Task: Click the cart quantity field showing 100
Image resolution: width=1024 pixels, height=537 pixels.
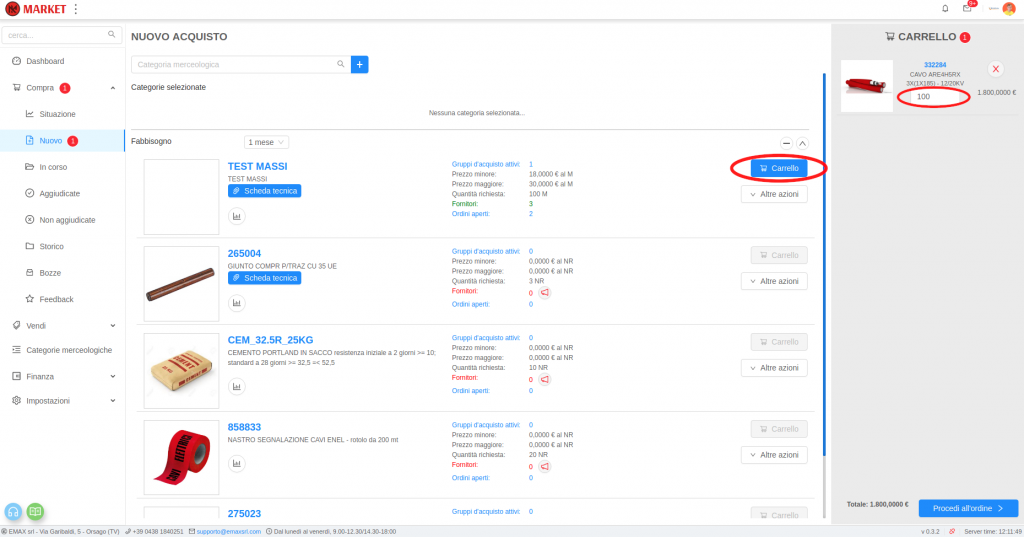Action: coord(932,97)
